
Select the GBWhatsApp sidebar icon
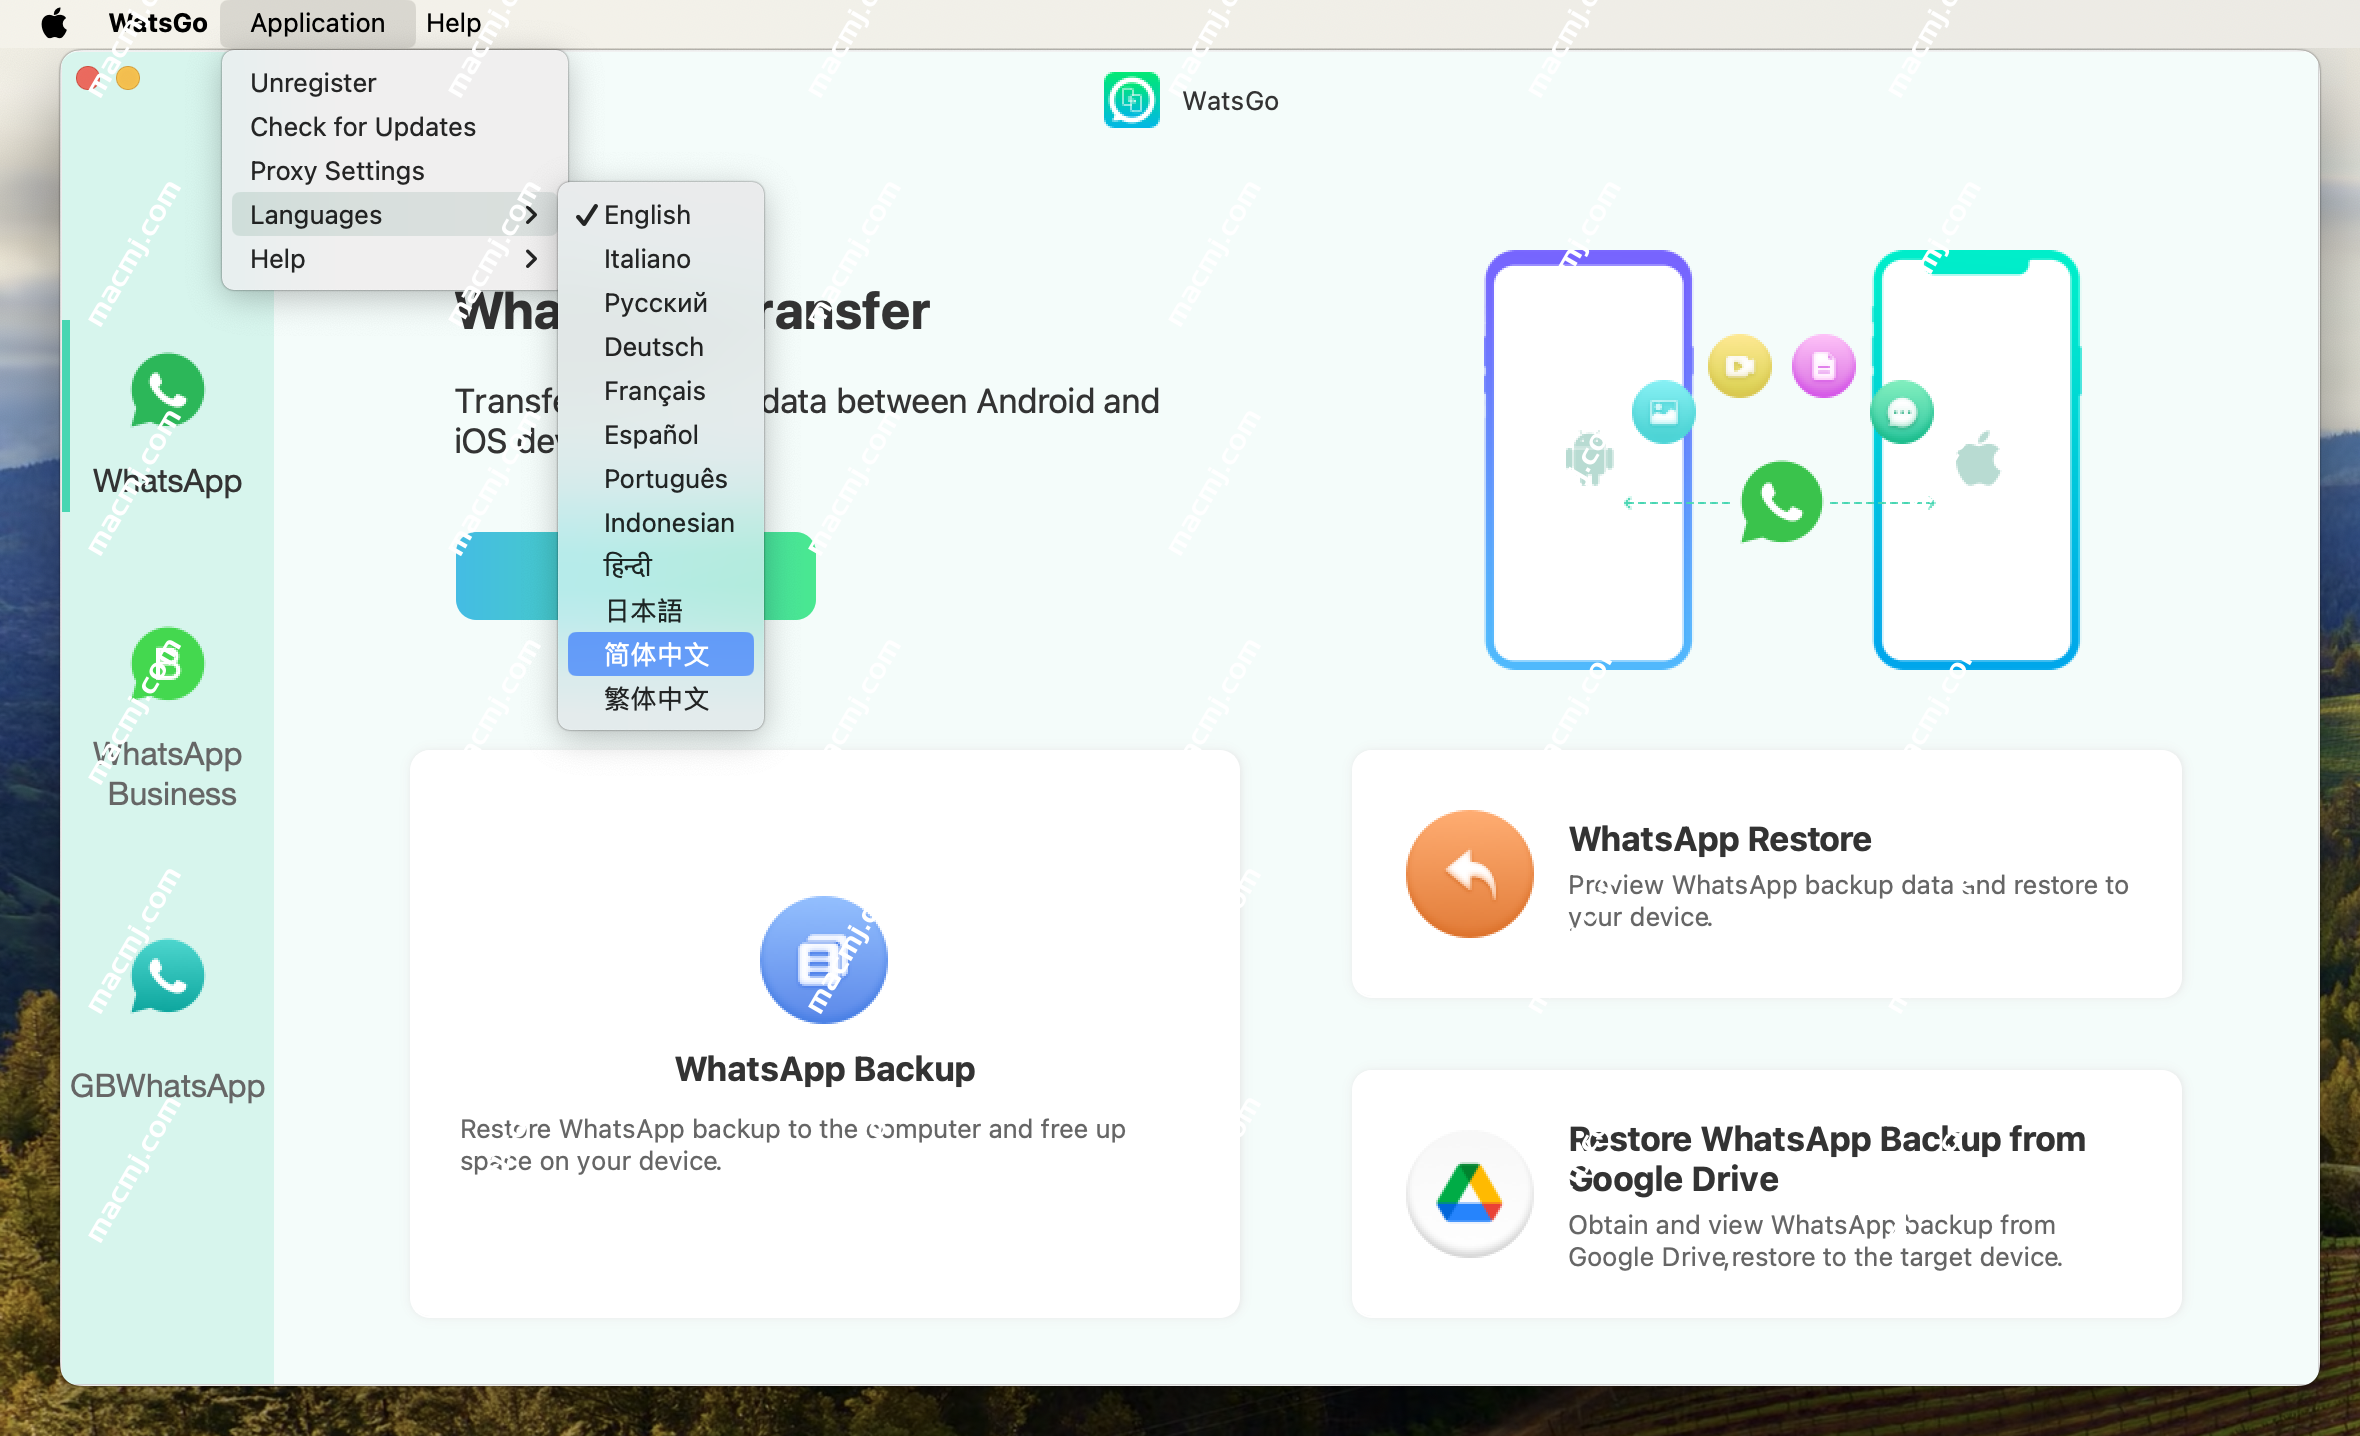tap(167, 976)
